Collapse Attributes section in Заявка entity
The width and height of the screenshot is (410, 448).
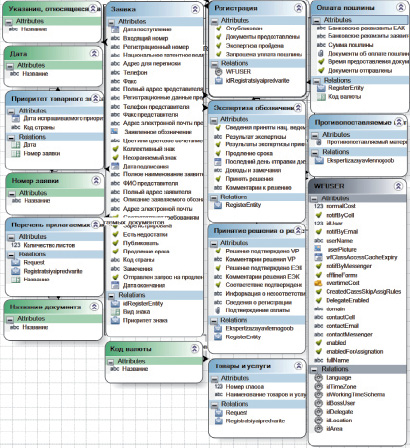[111, 22]
